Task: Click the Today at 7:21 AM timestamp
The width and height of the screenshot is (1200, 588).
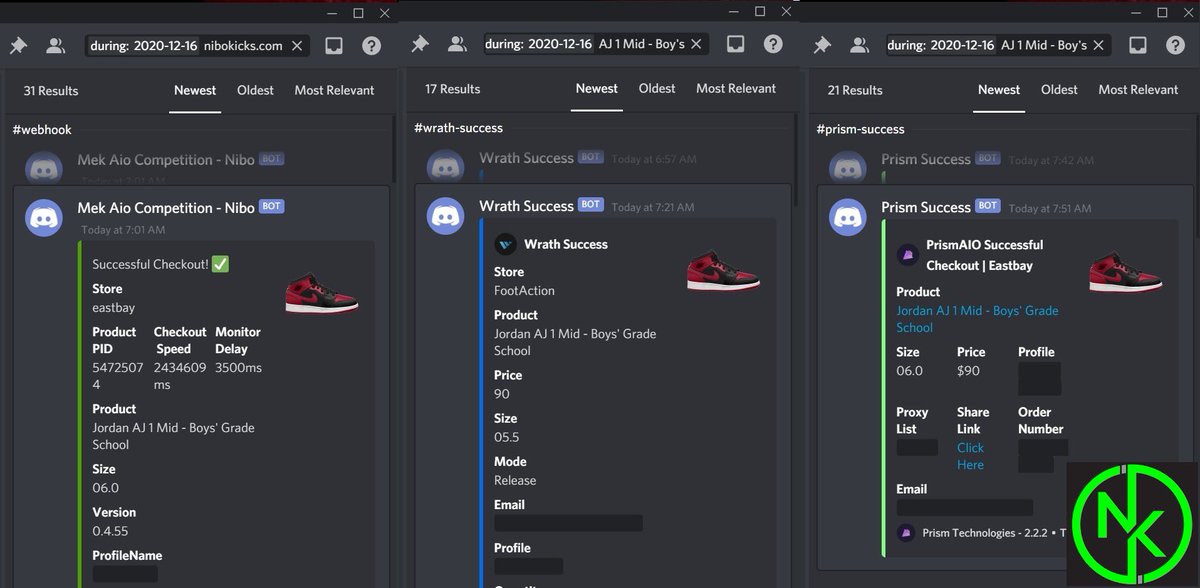Action: pyautogui.click(x=652, y=207)
